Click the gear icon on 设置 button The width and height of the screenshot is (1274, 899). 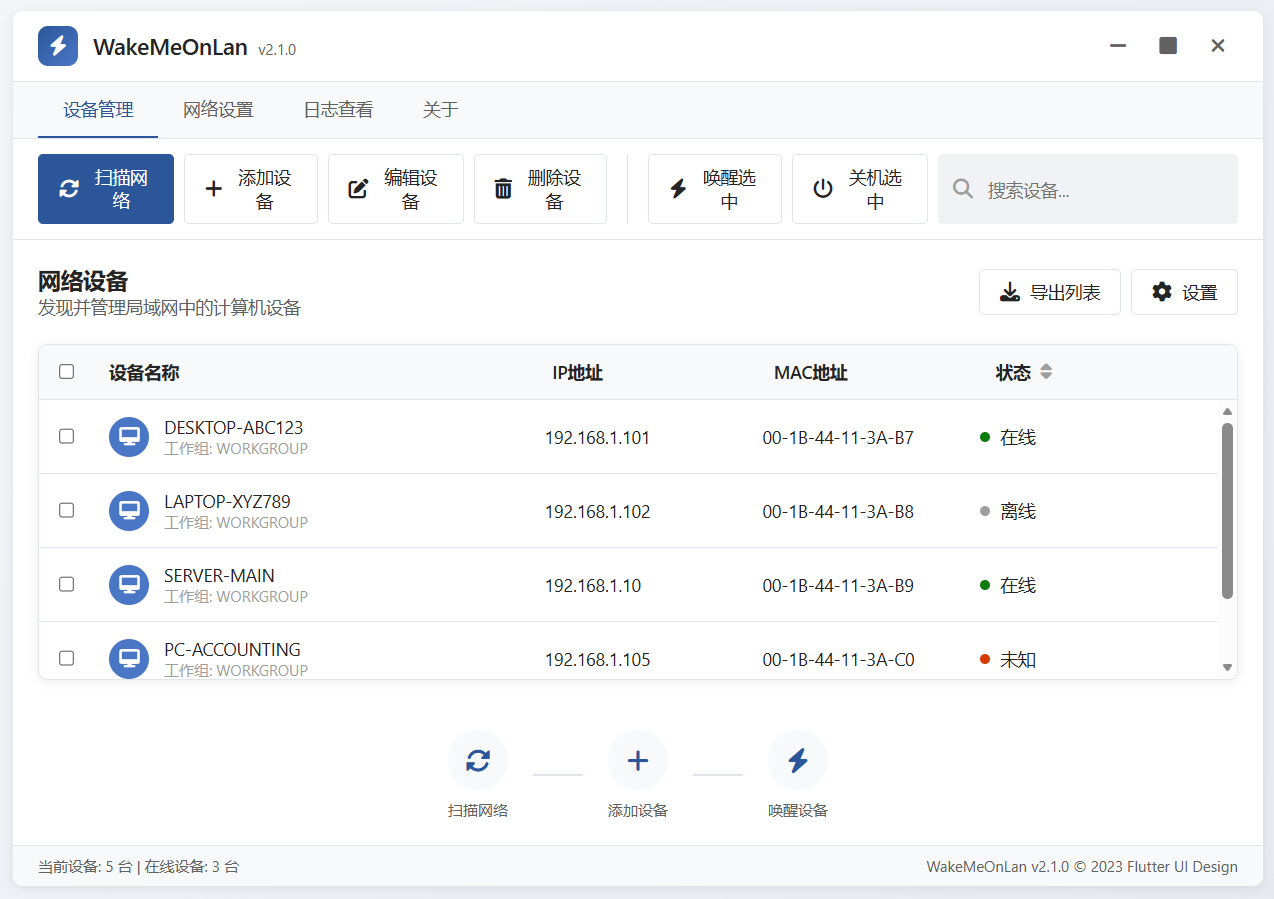[x=1162, y=292]
